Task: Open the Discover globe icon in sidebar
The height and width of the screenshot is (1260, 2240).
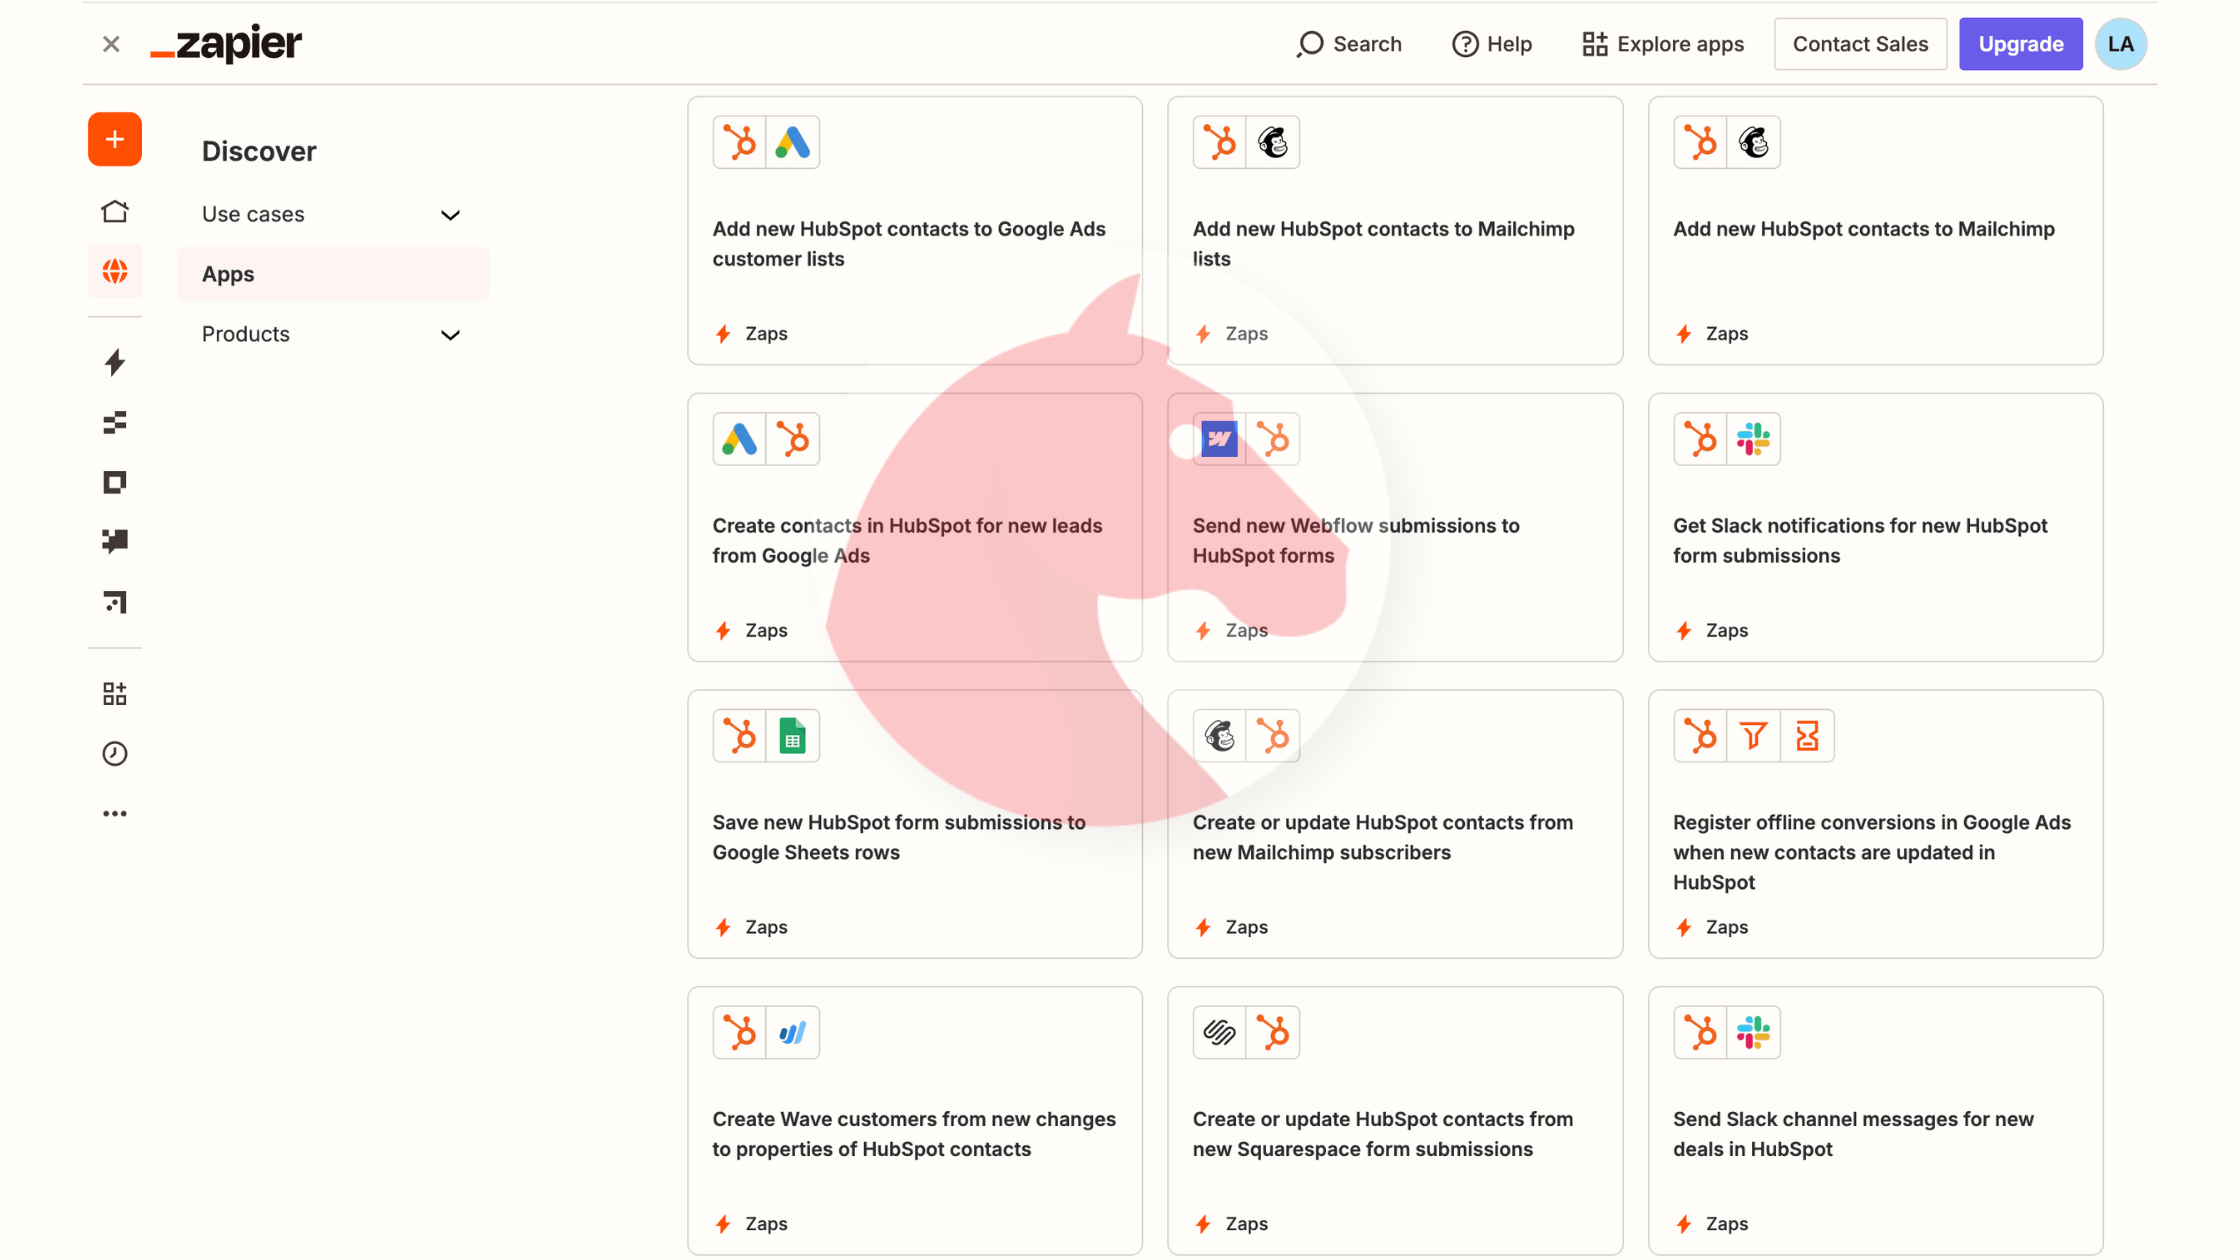Action: 115,271
